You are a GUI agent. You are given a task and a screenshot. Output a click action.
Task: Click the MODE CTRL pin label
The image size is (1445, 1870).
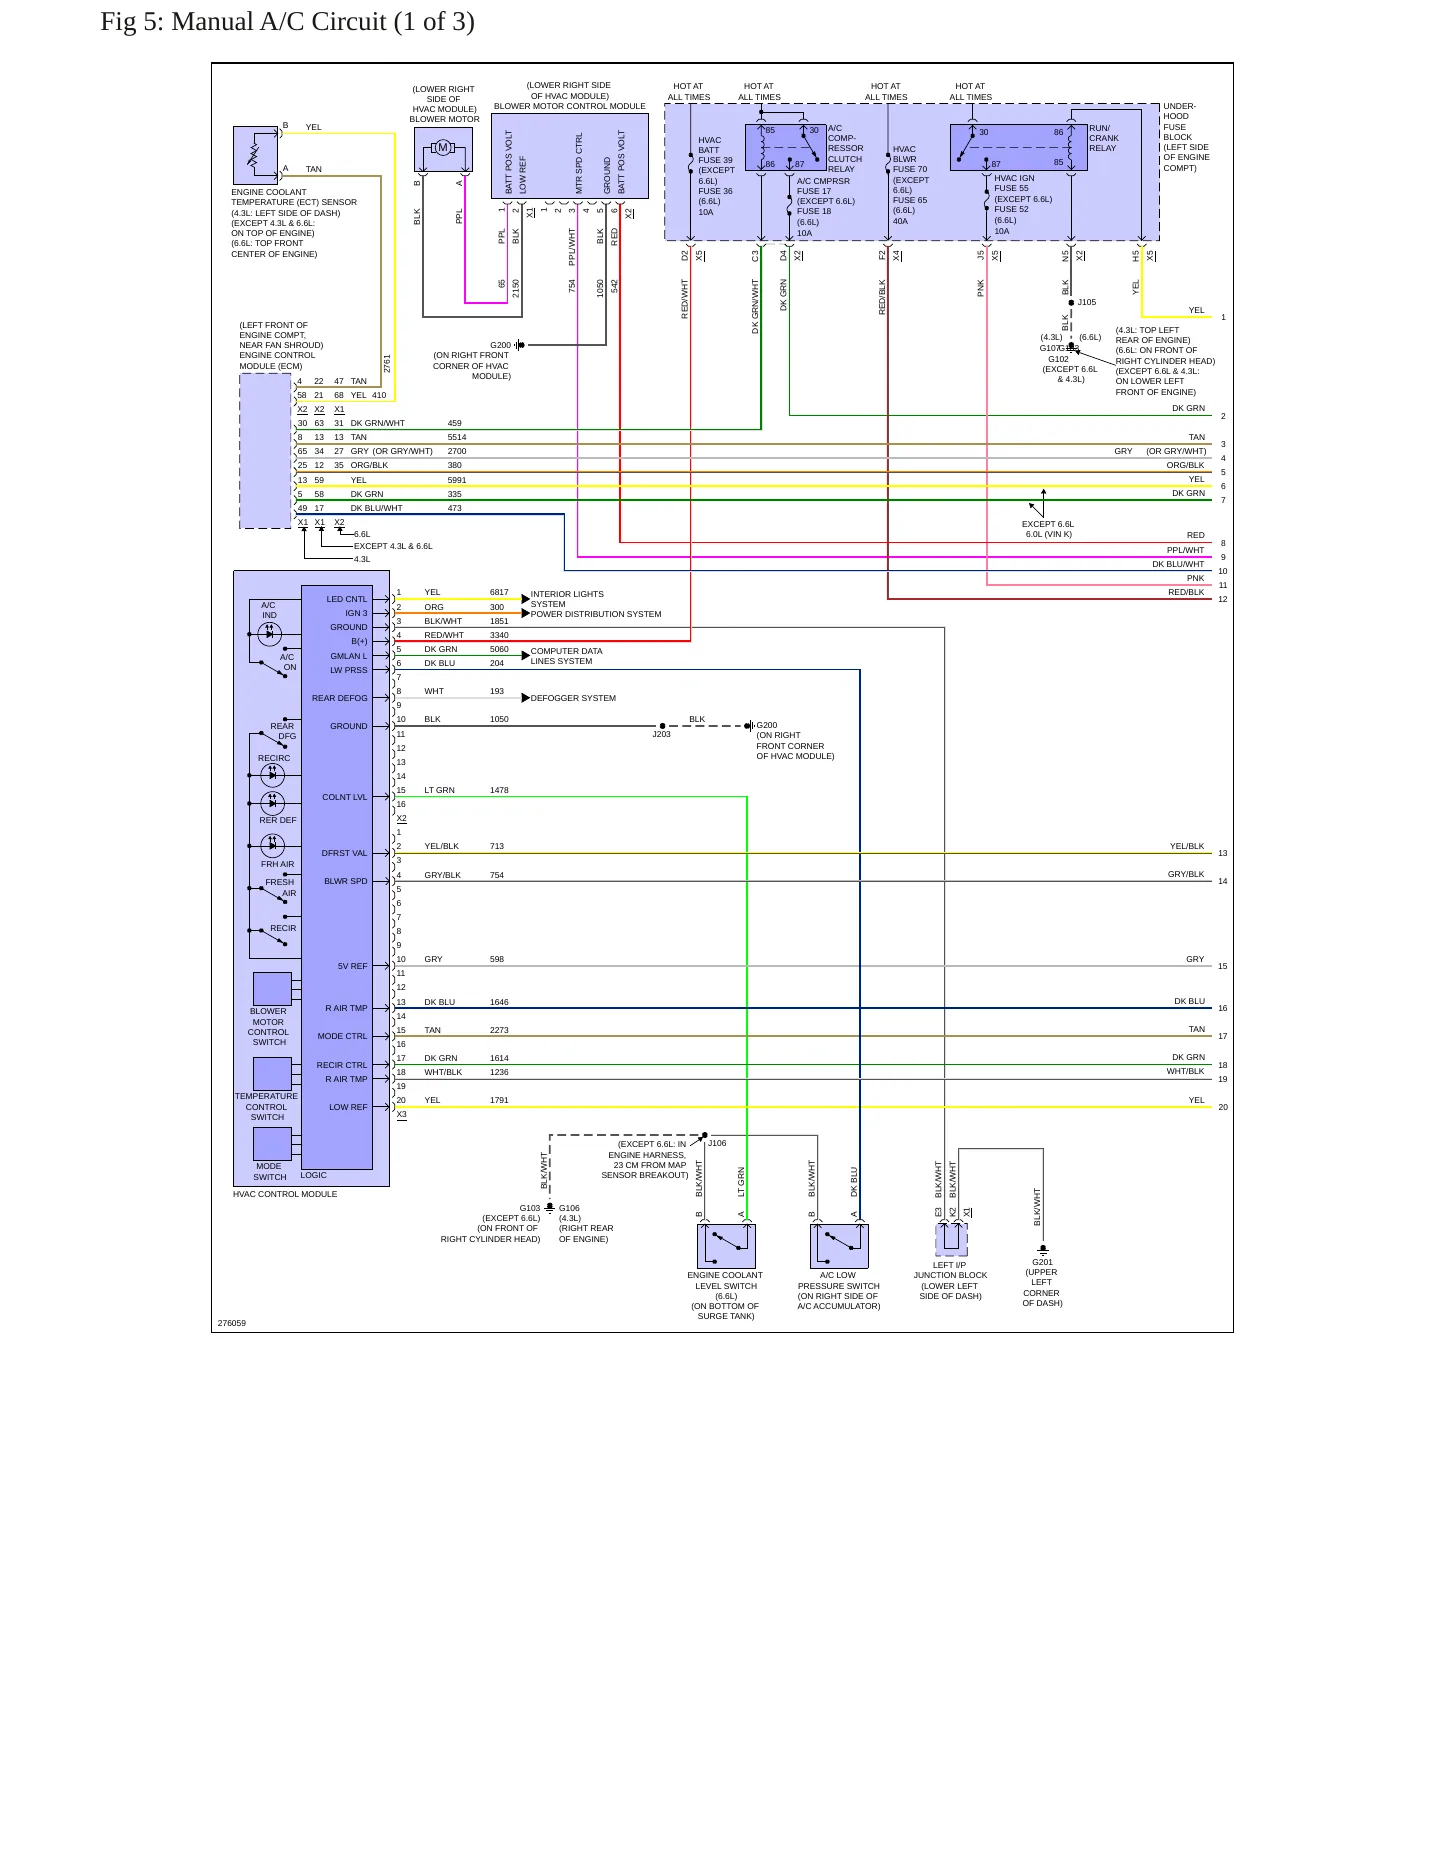(343, 1036)
